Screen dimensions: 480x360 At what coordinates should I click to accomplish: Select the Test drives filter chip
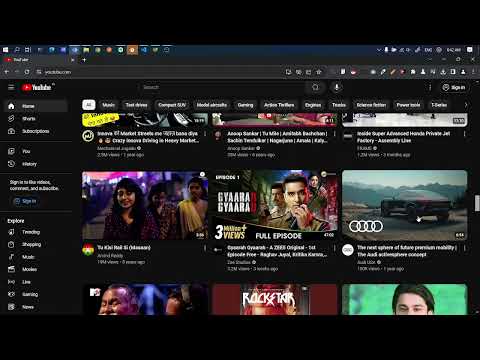point(136,105)
